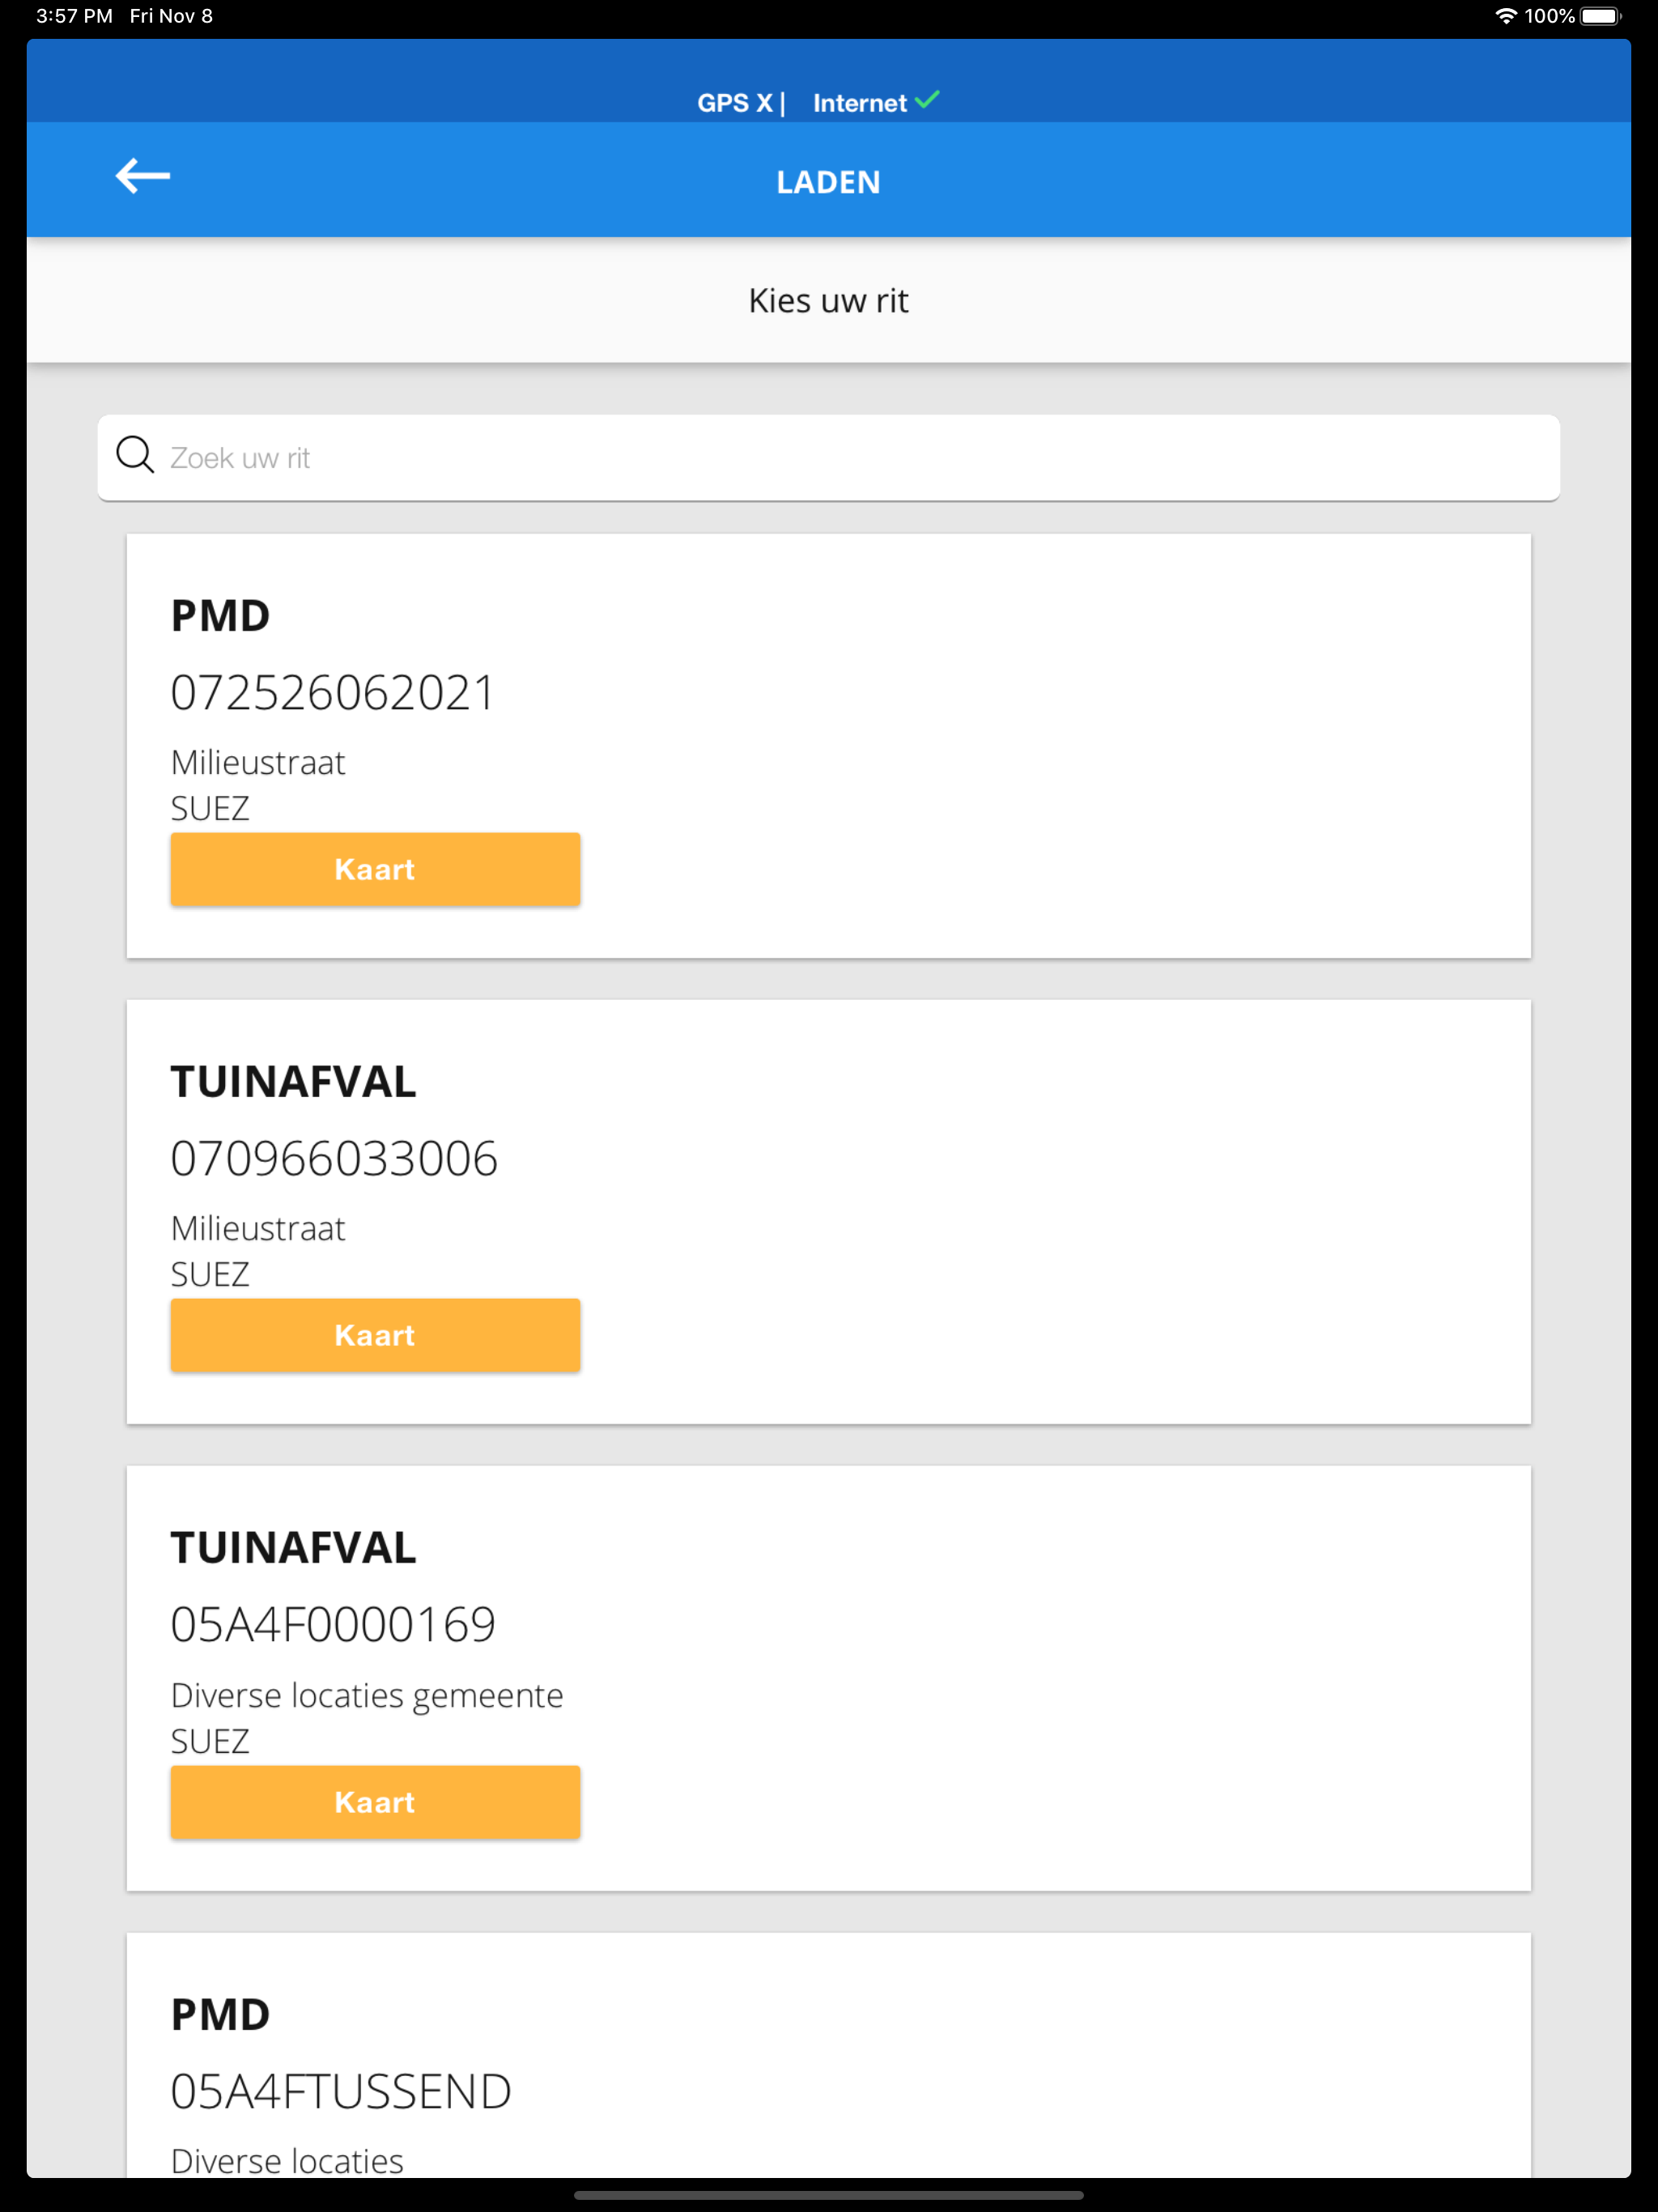Tap 'Diverse locaties gemeente' location text
The height and width of the screenshot is (2212, 1658).
[367, 1696]
